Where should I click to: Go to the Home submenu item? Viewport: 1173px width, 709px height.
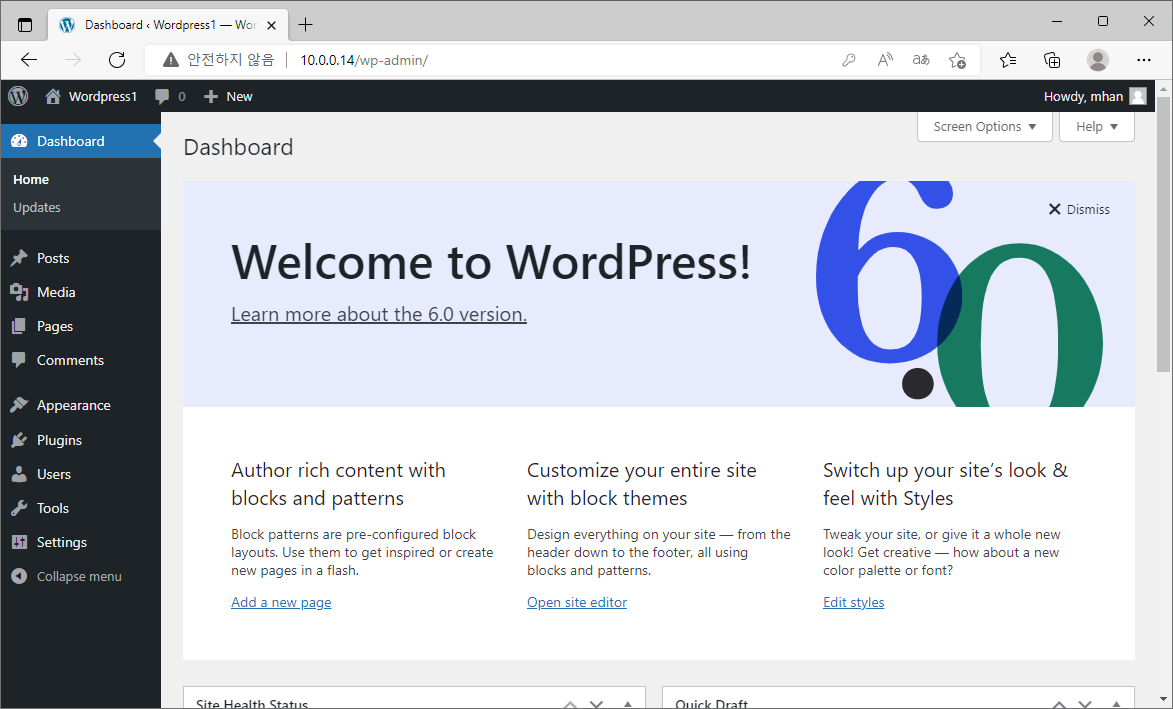click(31, 179)
